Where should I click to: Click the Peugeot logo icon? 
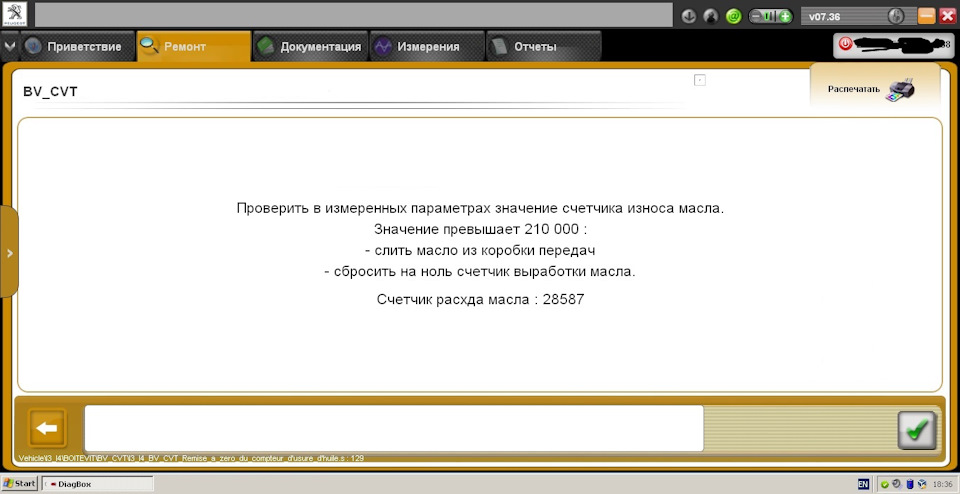15,15
